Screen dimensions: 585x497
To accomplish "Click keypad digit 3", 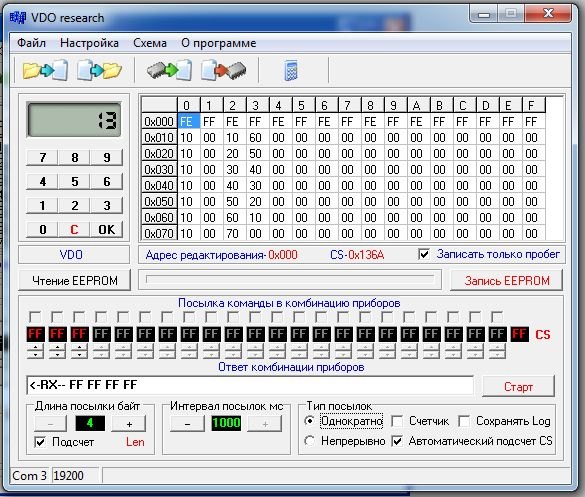I will pyautogui.click(x=107, y=205).
